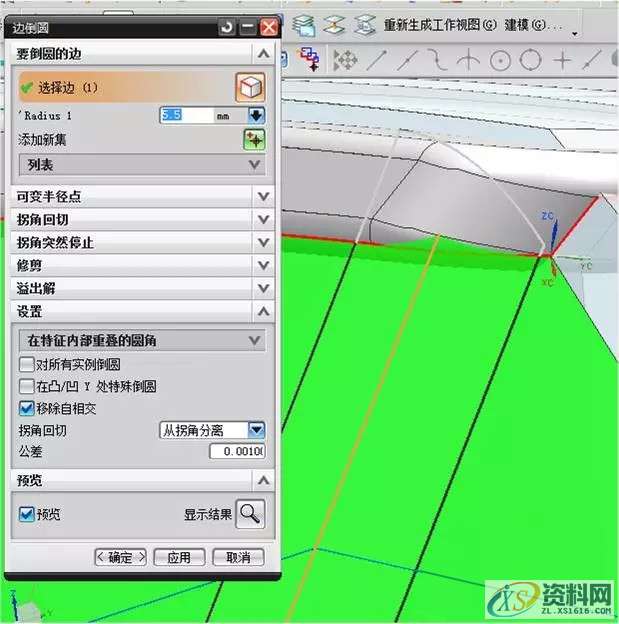Screen dimensions: 619x624
Task: Collapse the preview section
Action: [263, 480]
